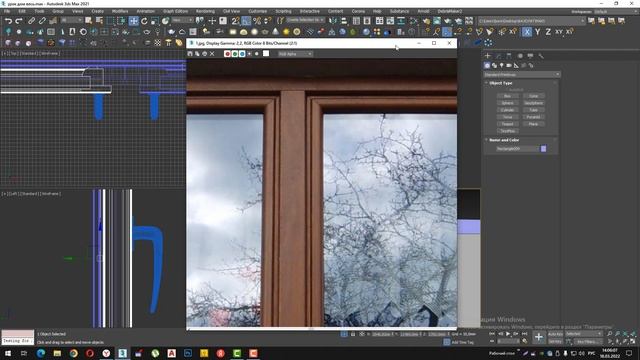The width and height of the screenshot is (640, 360).
Task: Click the Undo arrow in main toolbar
Action: (8, 20)
